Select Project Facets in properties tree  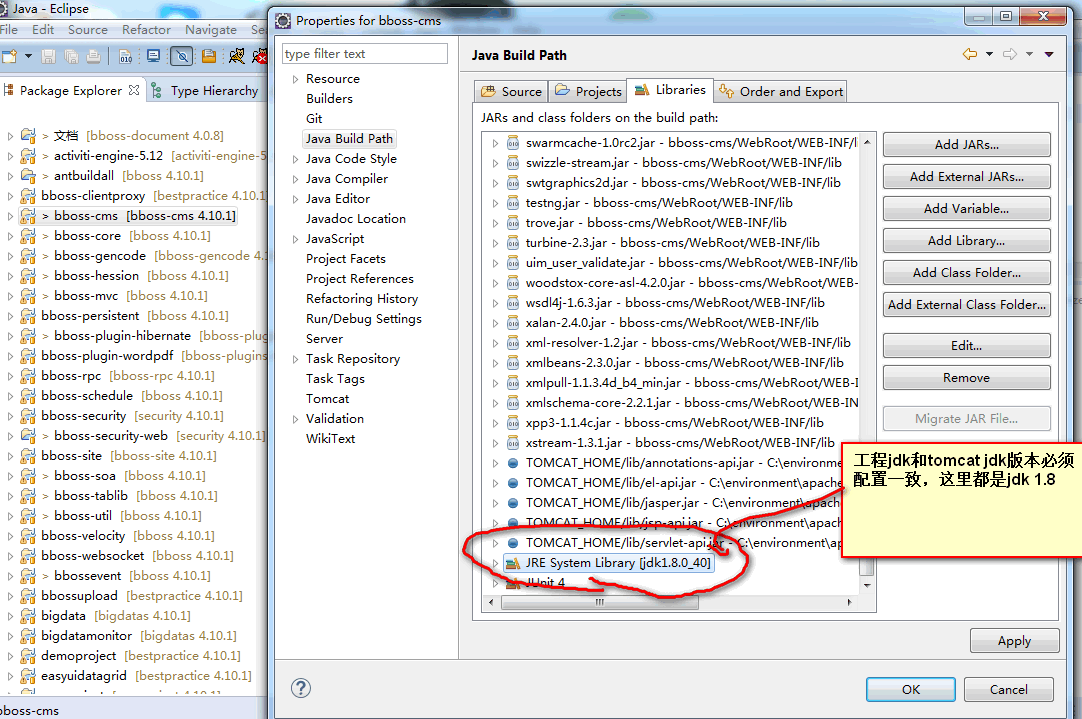pyautogui.click(x=346, y=259)
